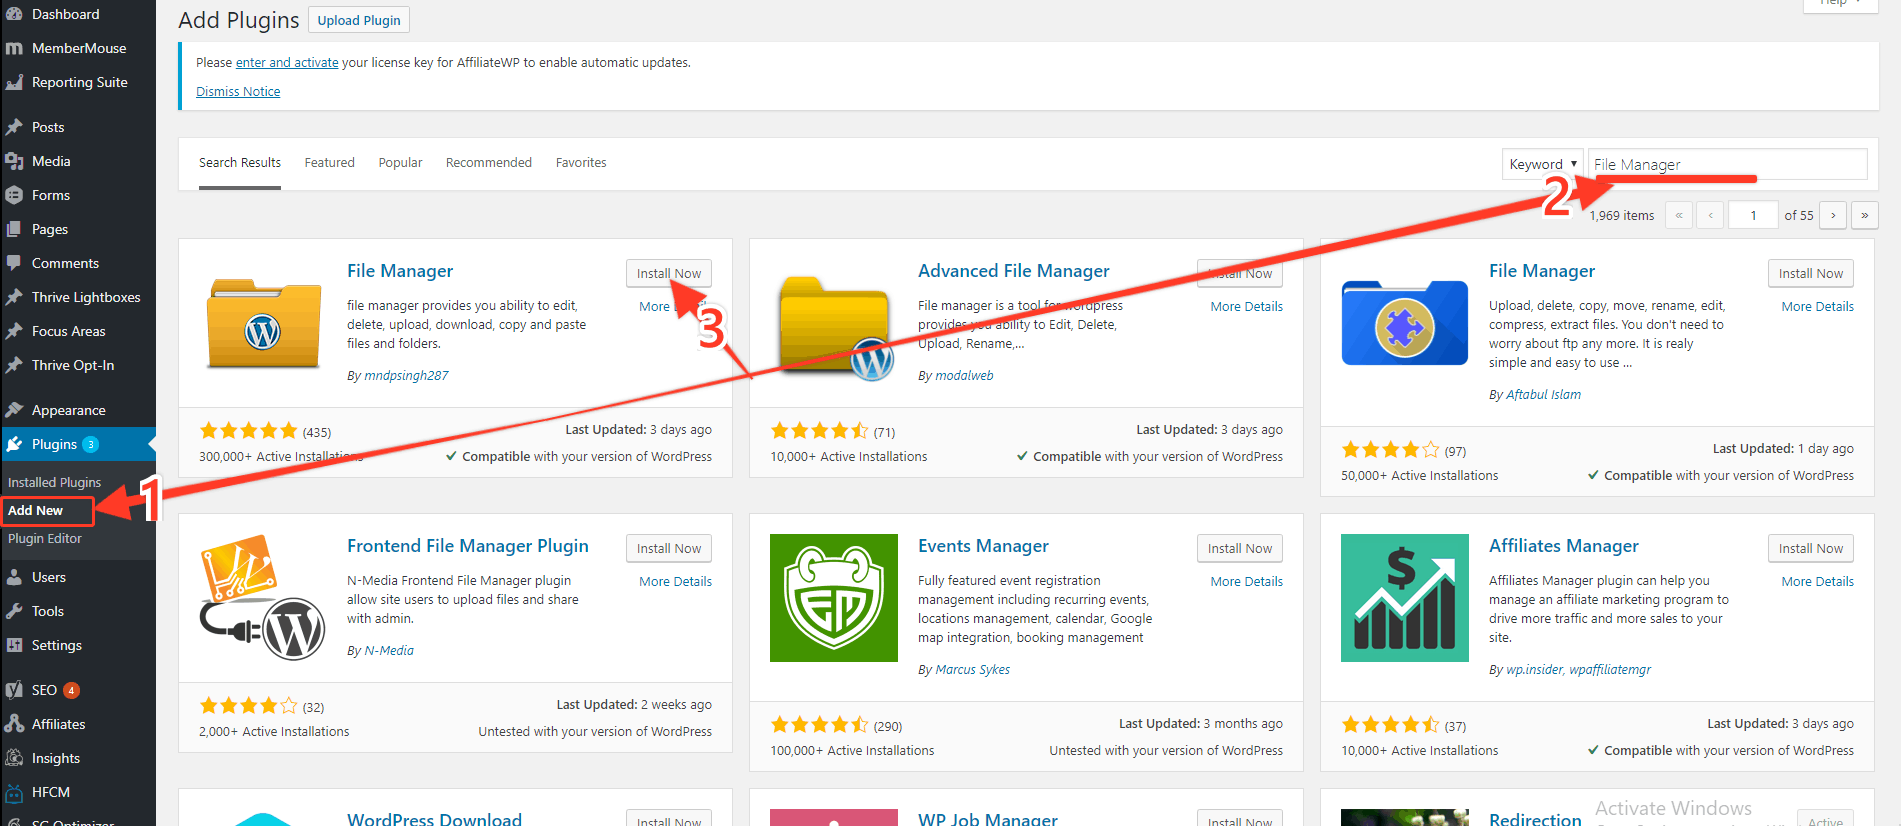Open Installed Plugins submenu item

pyautogui.click(x=55, y=482)
